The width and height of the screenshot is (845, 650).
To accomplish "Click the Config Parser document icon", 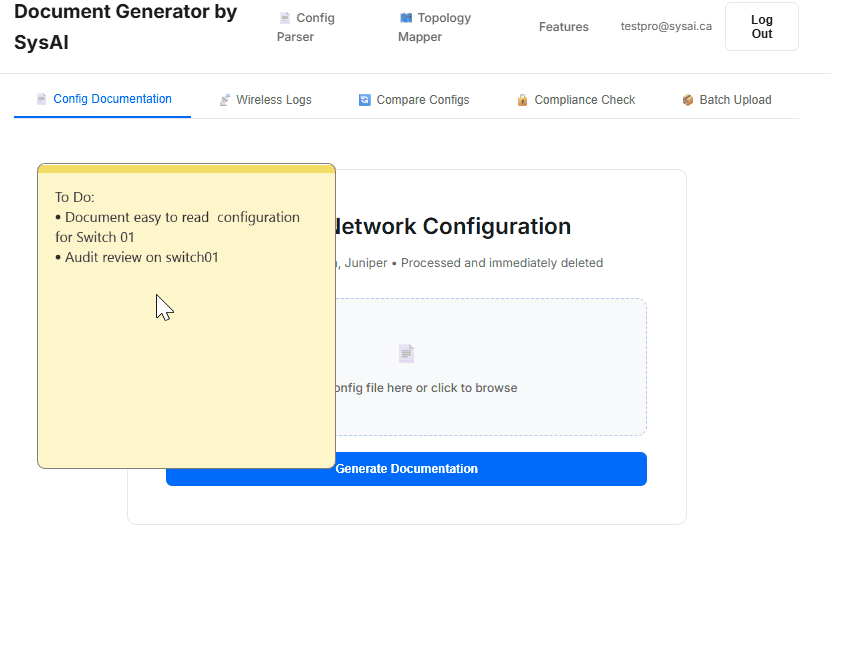I will click(285, 18).
